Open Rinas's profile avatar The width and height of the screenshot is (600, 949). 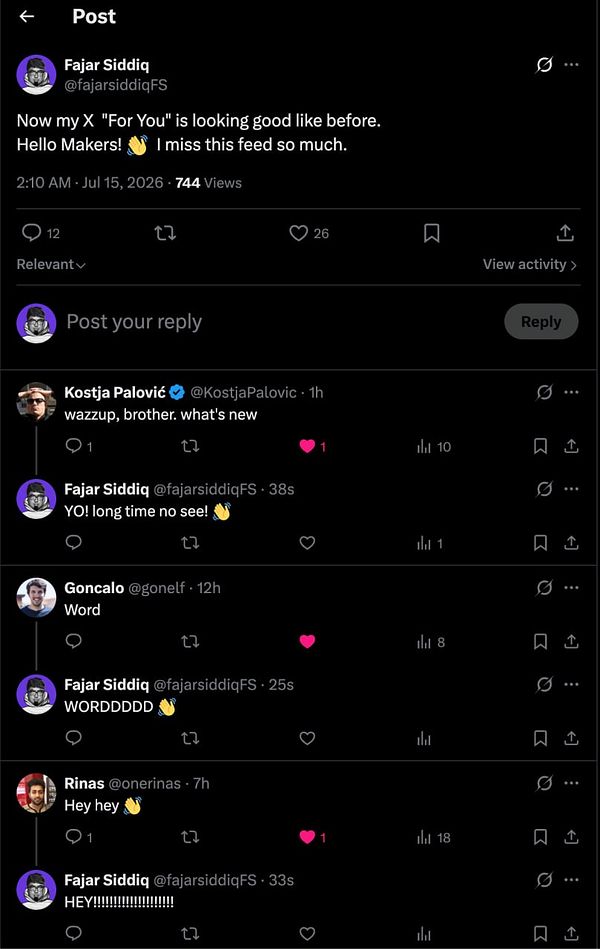point(36,793)
